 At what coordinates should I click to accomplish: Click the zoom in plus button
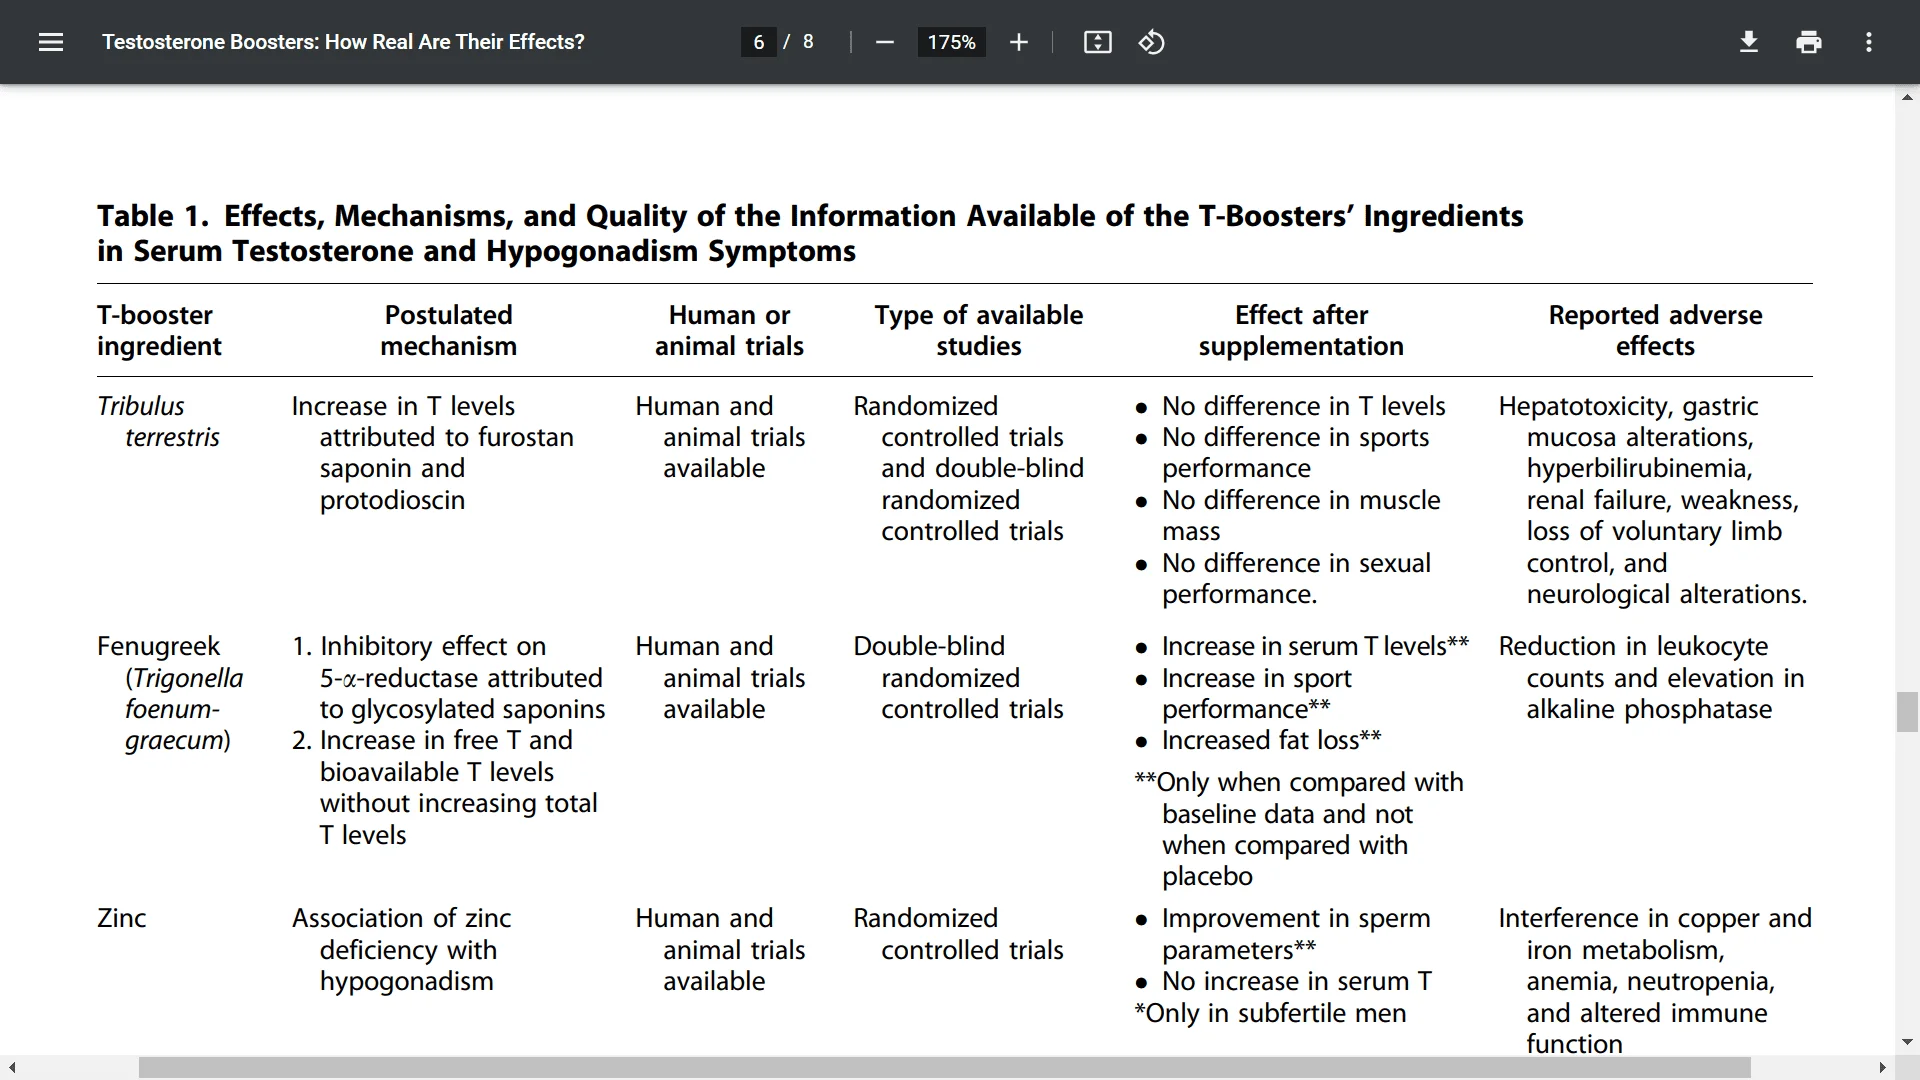point(1018,42)
